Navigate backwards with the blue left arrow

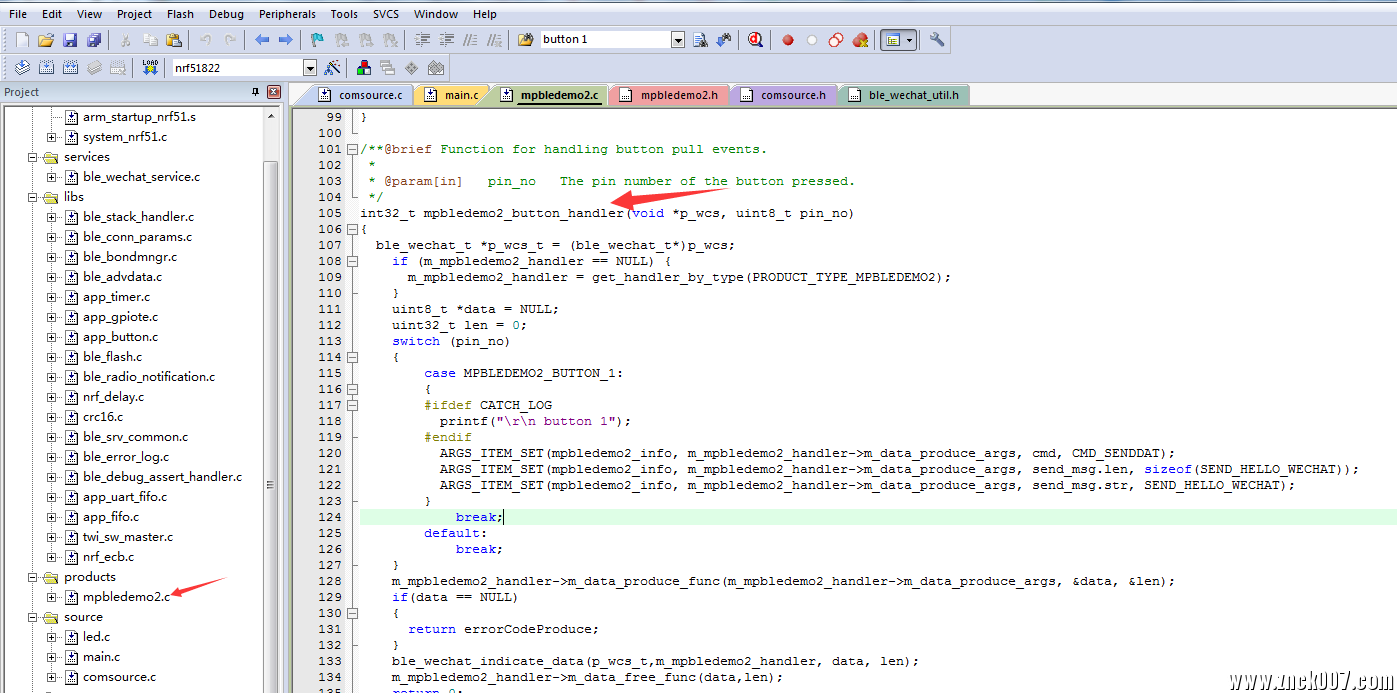point(262,40)
